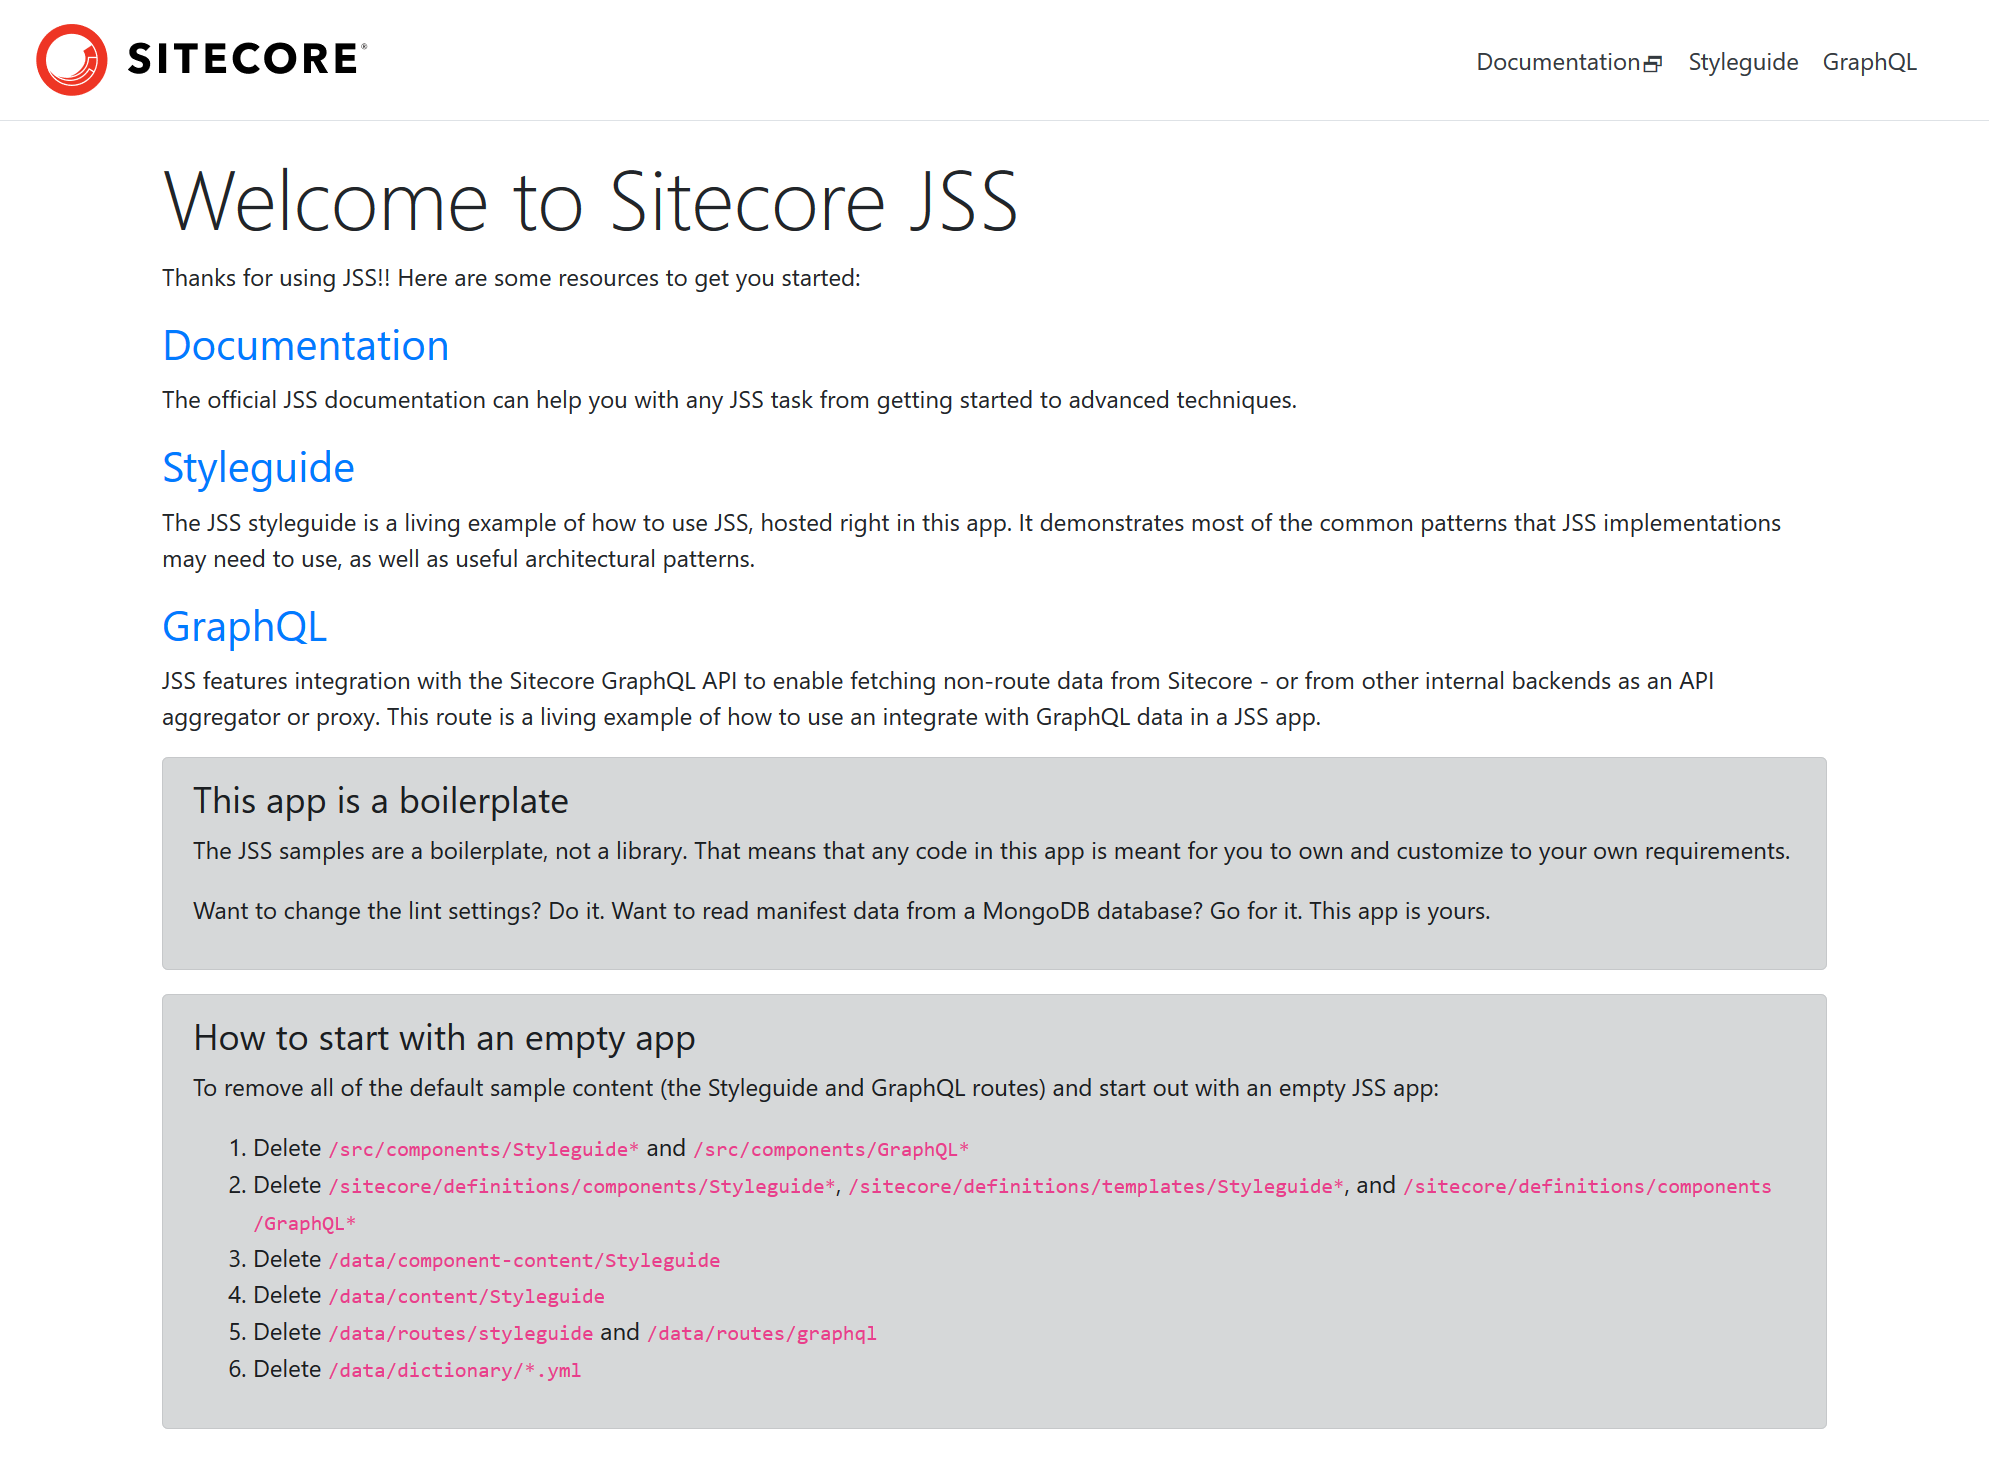Click the /data/routes/graphql path
The width and height of the screenshot is (1989, 1459).
click(762, 1334)
